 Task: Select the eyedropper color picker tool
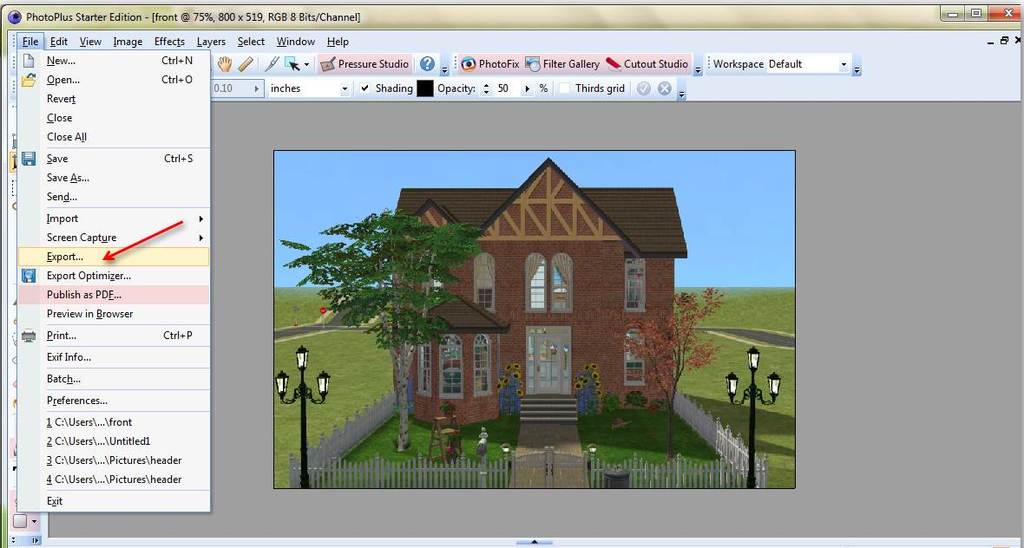[x=271, y=64]
